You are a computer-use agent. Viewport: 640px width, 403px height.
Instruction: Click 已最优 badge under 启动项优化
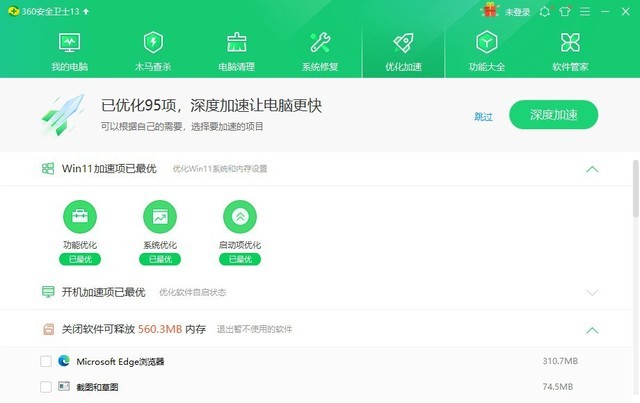240,259
